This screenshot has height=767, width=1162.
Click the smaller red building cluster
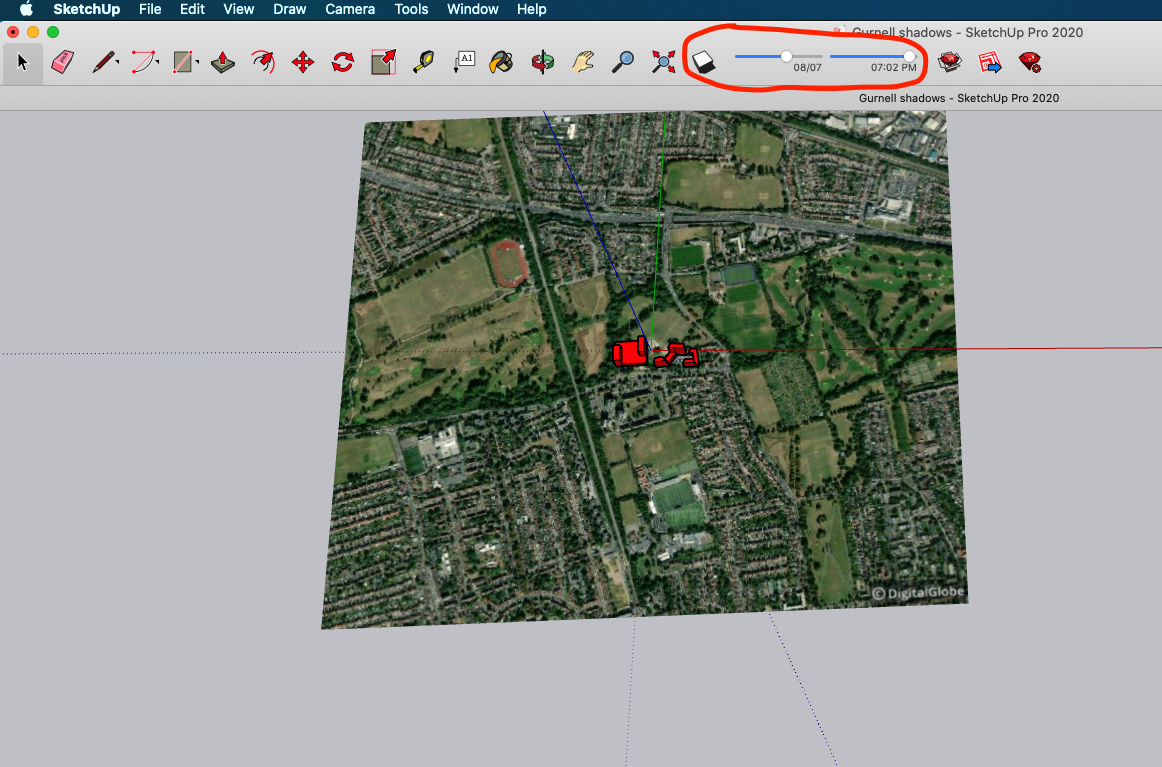677,355
